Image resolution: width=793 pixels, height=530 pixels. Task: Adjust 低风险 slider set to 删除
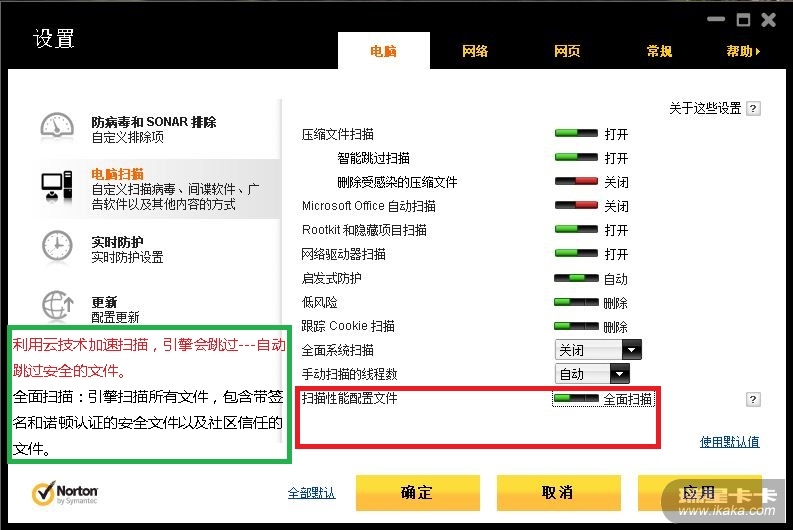pos(576,302)
